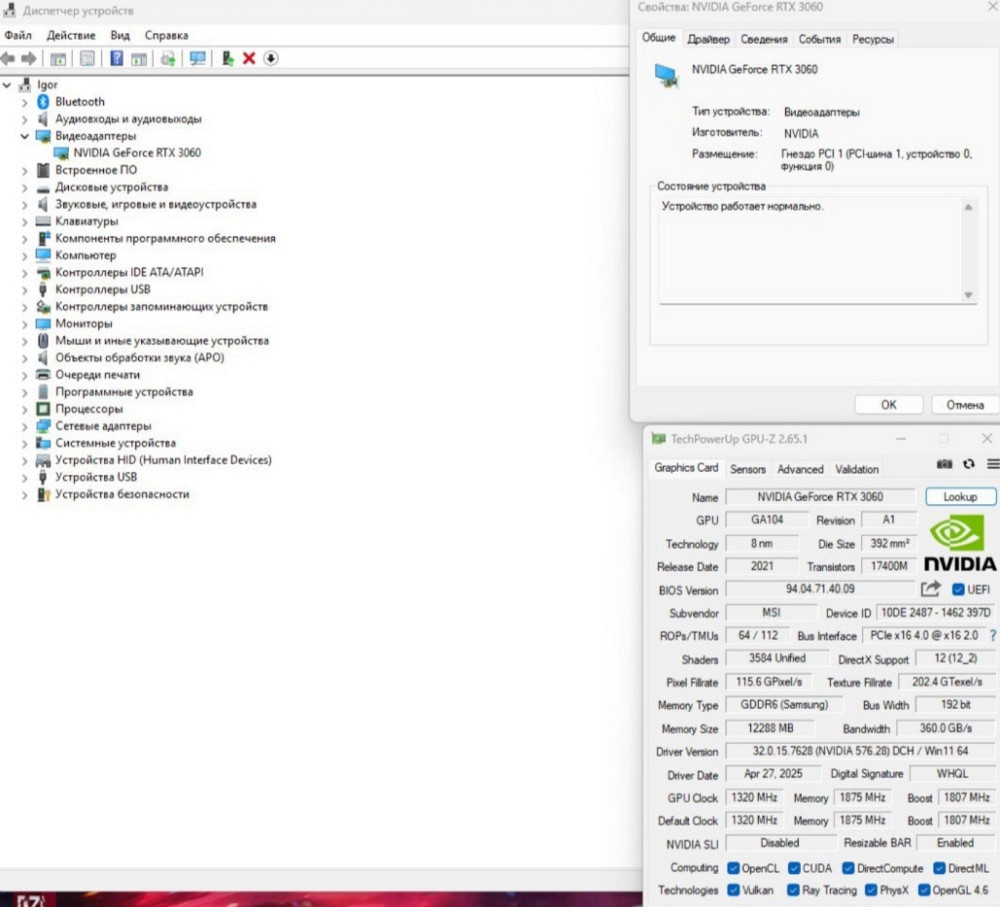Toggle the CUDA checkbox
This screenshot has width=1000, height=907.
point(794,868)
